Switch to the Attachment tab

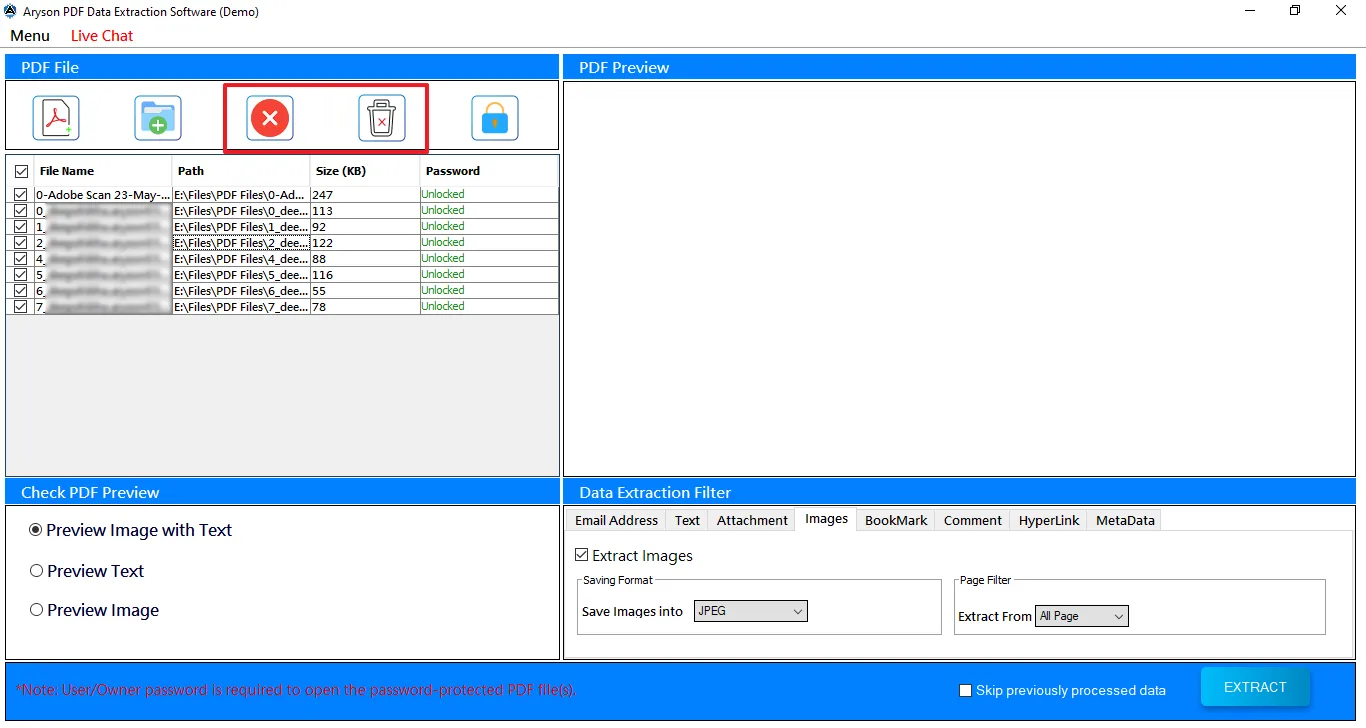pos(752,520)
